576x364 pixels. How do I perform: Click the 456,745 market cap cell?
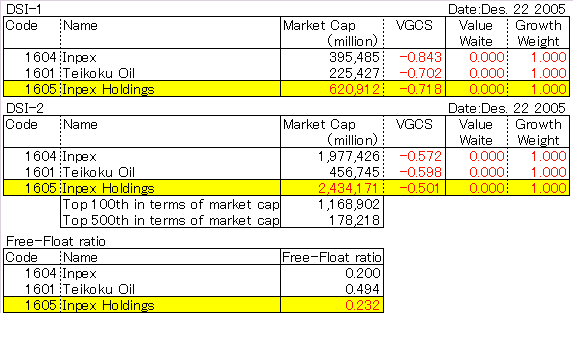pyautogui.click(x=332, y=172)
